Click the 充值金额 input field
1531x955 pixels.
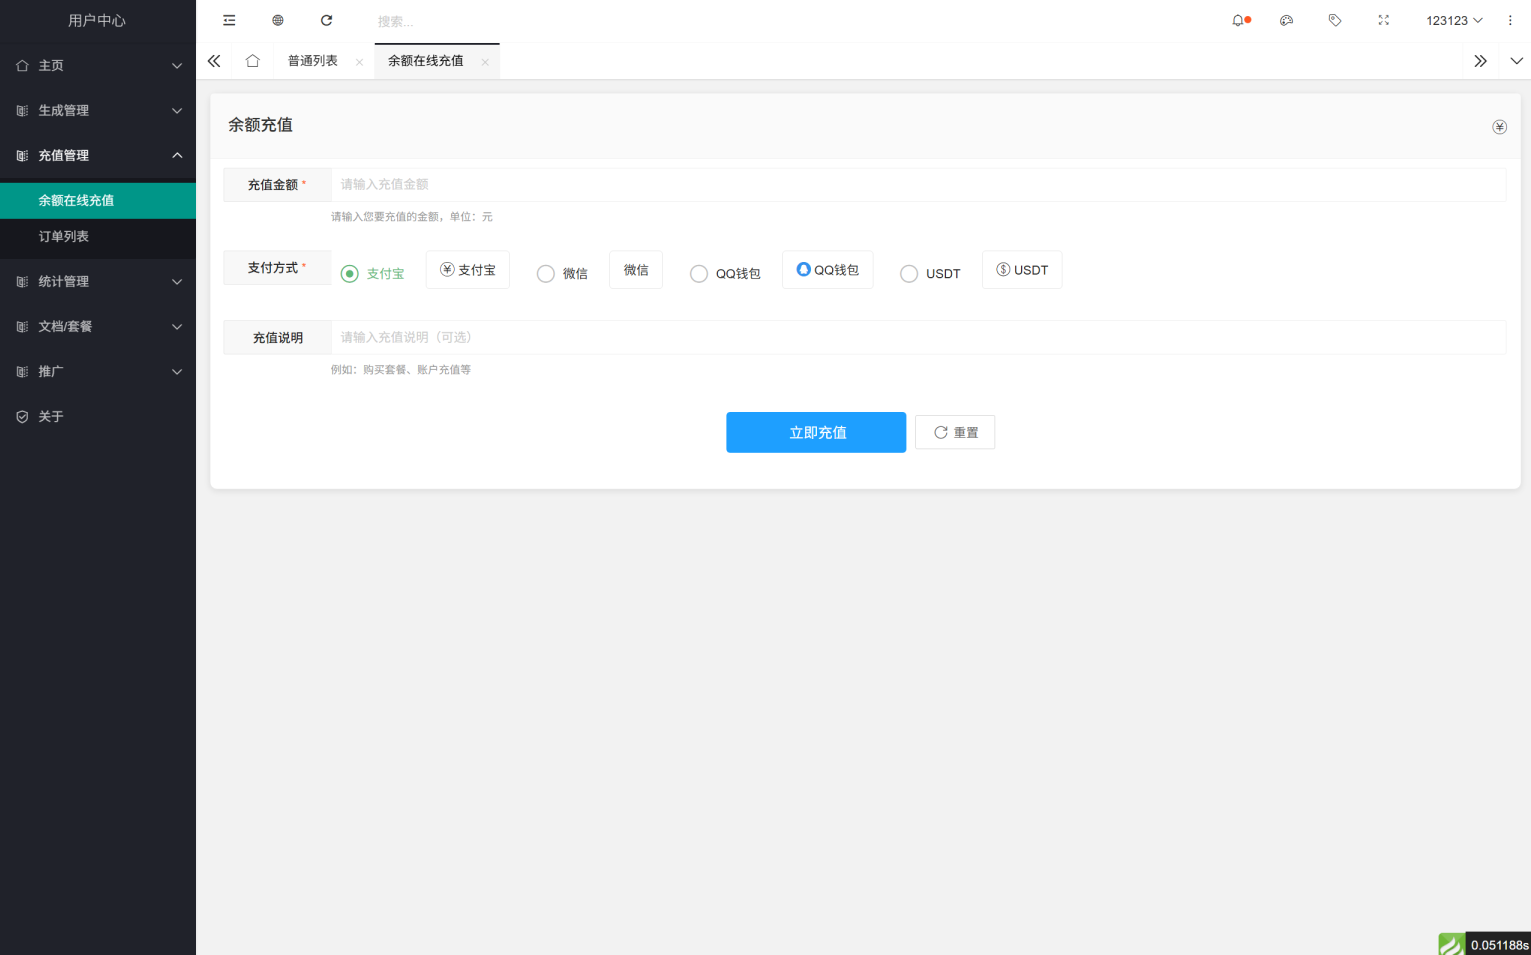coord(918,184)
